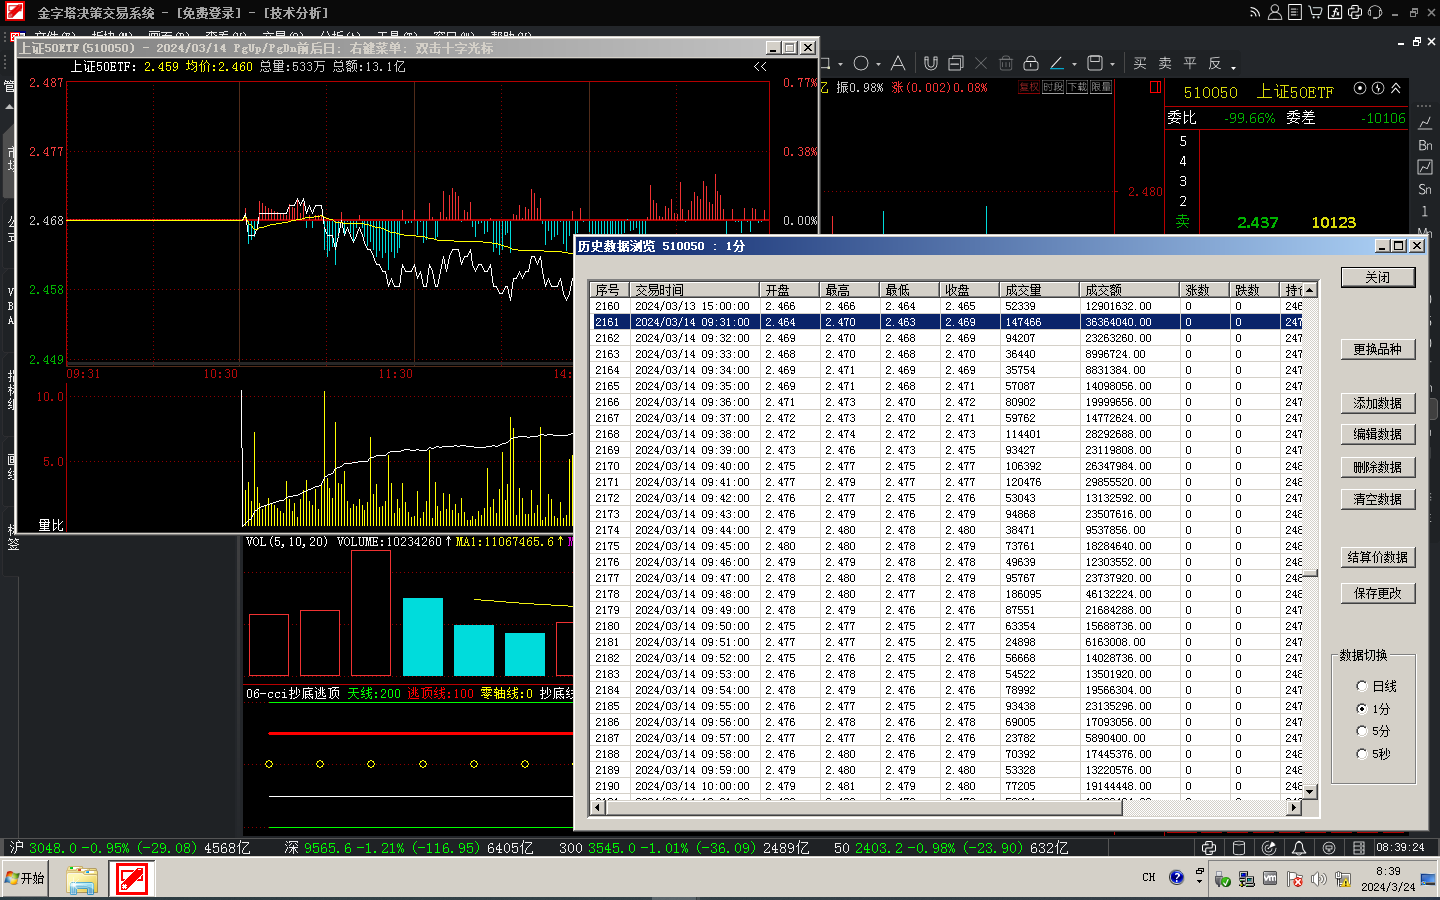1440x900 pixels.
Task: Toggle the 复权 indicator button
Action: (x=1028, y=87)
